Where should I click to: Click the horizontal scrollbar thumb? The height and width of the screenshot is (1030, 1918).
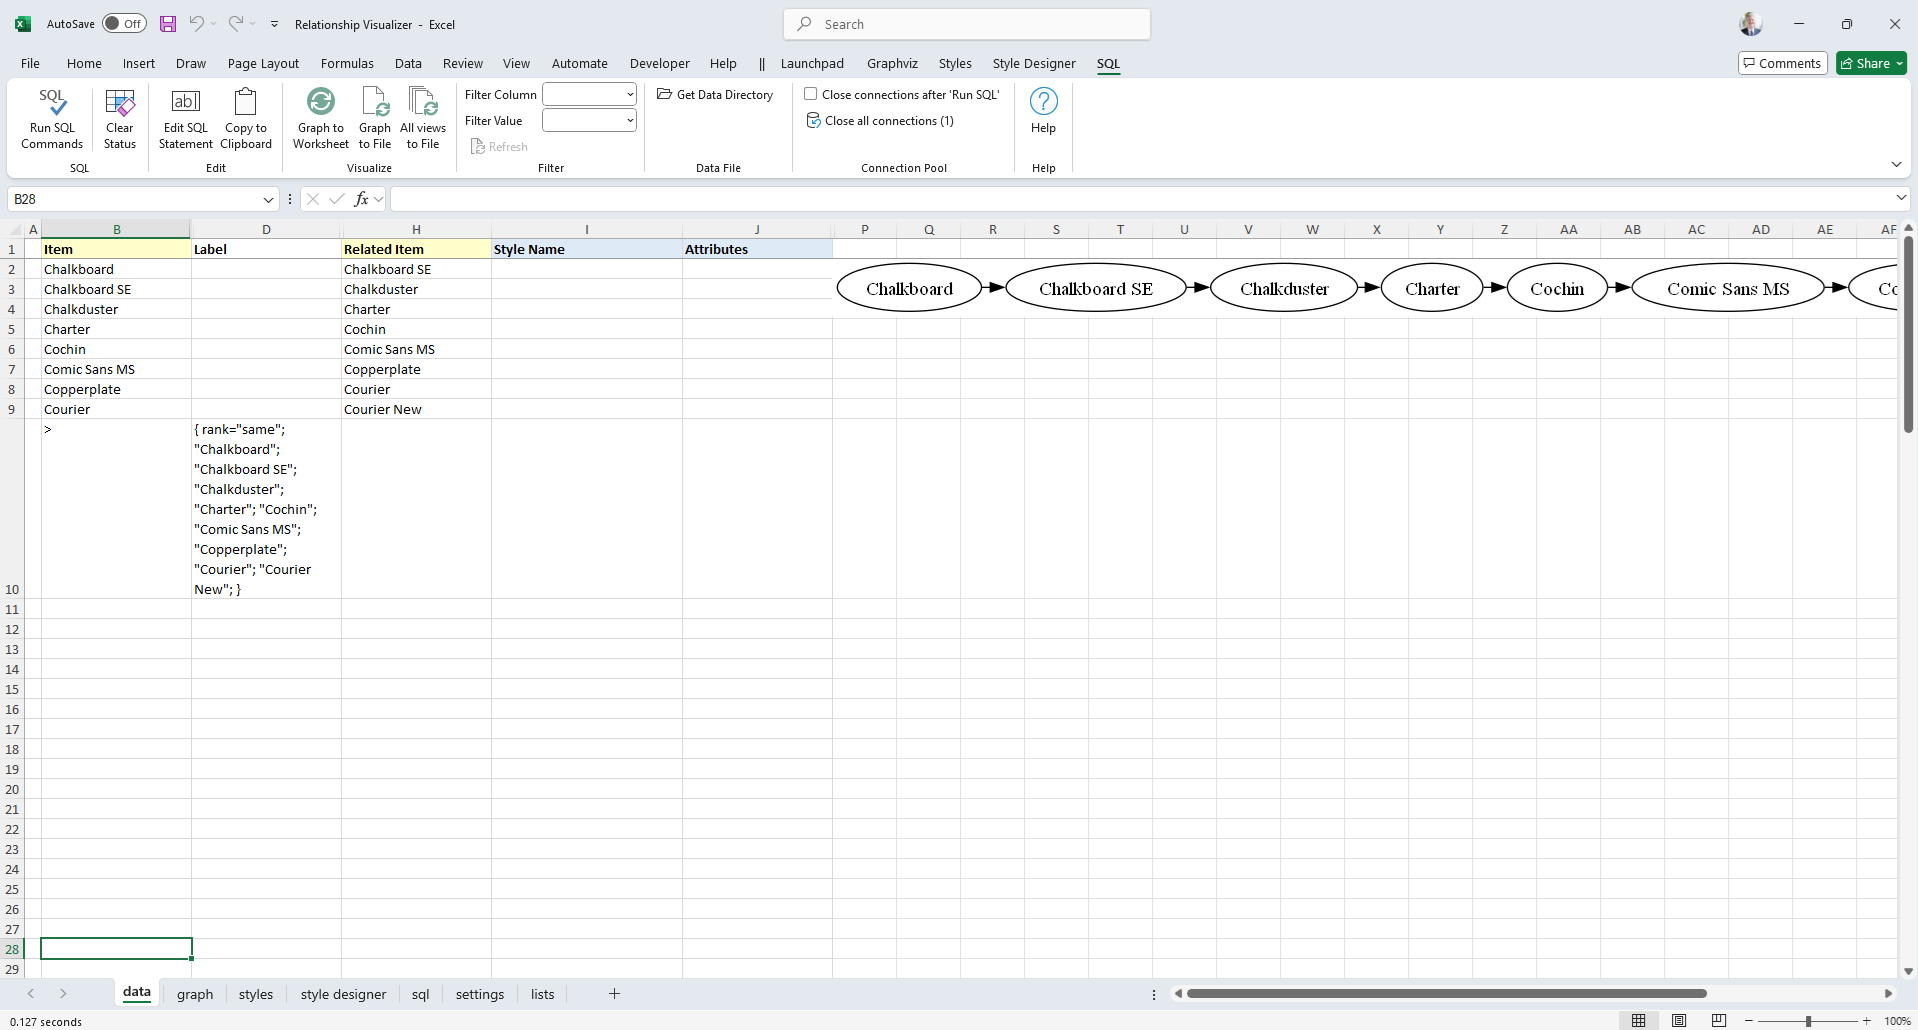point(1446,994)
